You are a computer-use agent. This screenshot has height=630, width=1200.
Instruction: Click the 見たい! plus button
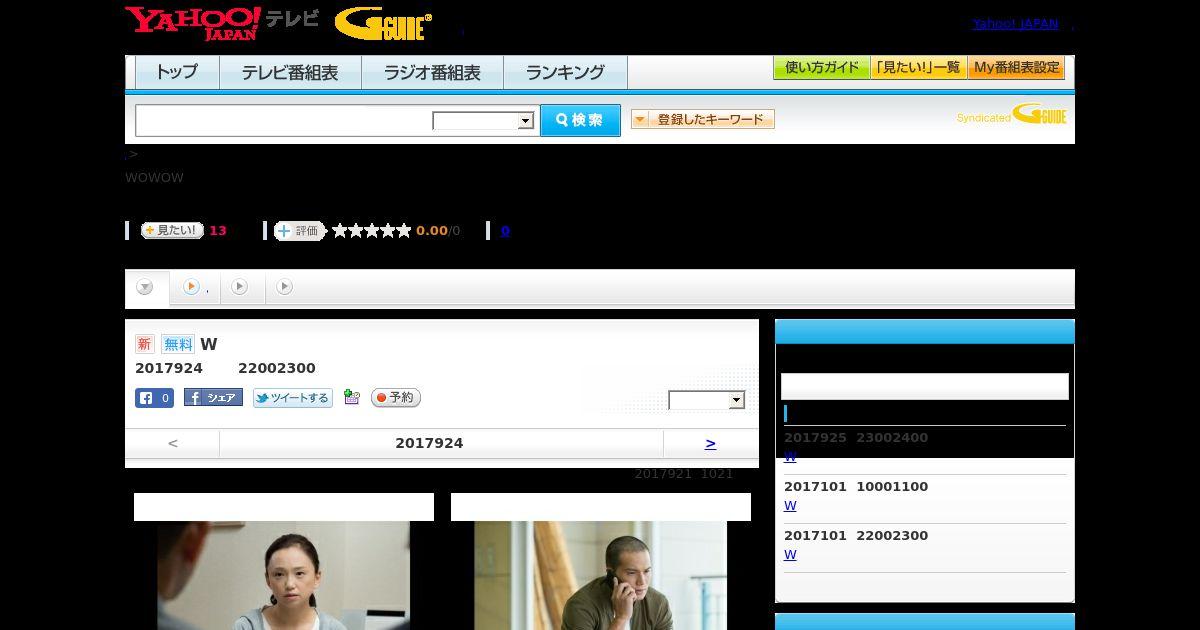(x=172, y=230)
